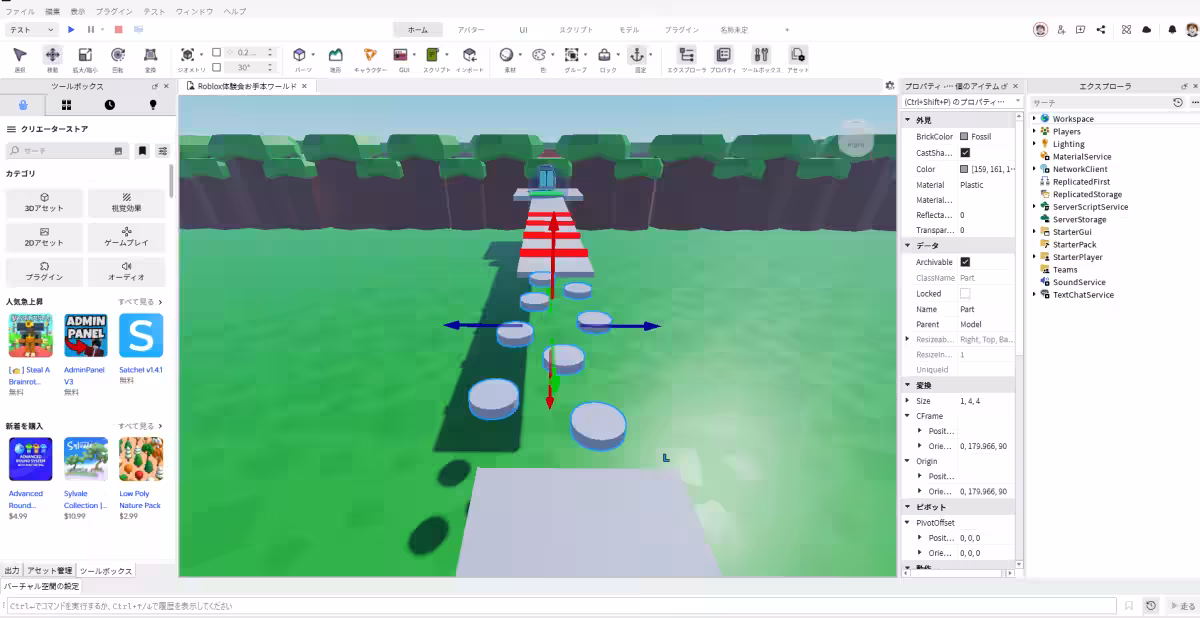The image size is (1200, 618).
Task: Click the share icon in the top bar
Action: coord(1101,30)
